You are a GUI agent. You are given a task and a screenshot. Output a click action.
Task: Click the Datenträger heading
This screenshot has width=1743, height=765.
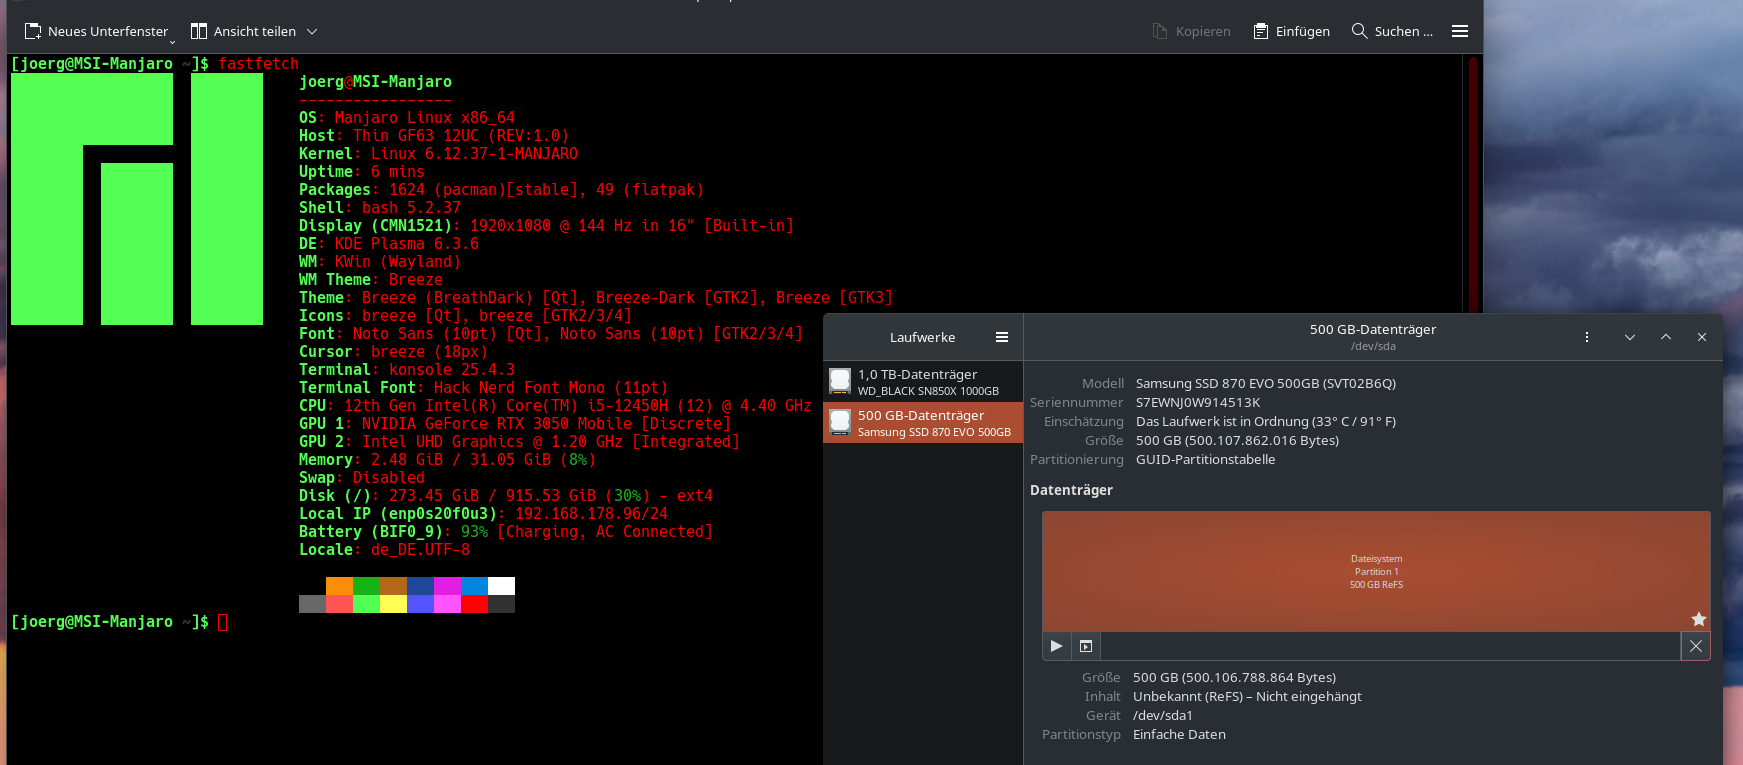point(1071,490)
